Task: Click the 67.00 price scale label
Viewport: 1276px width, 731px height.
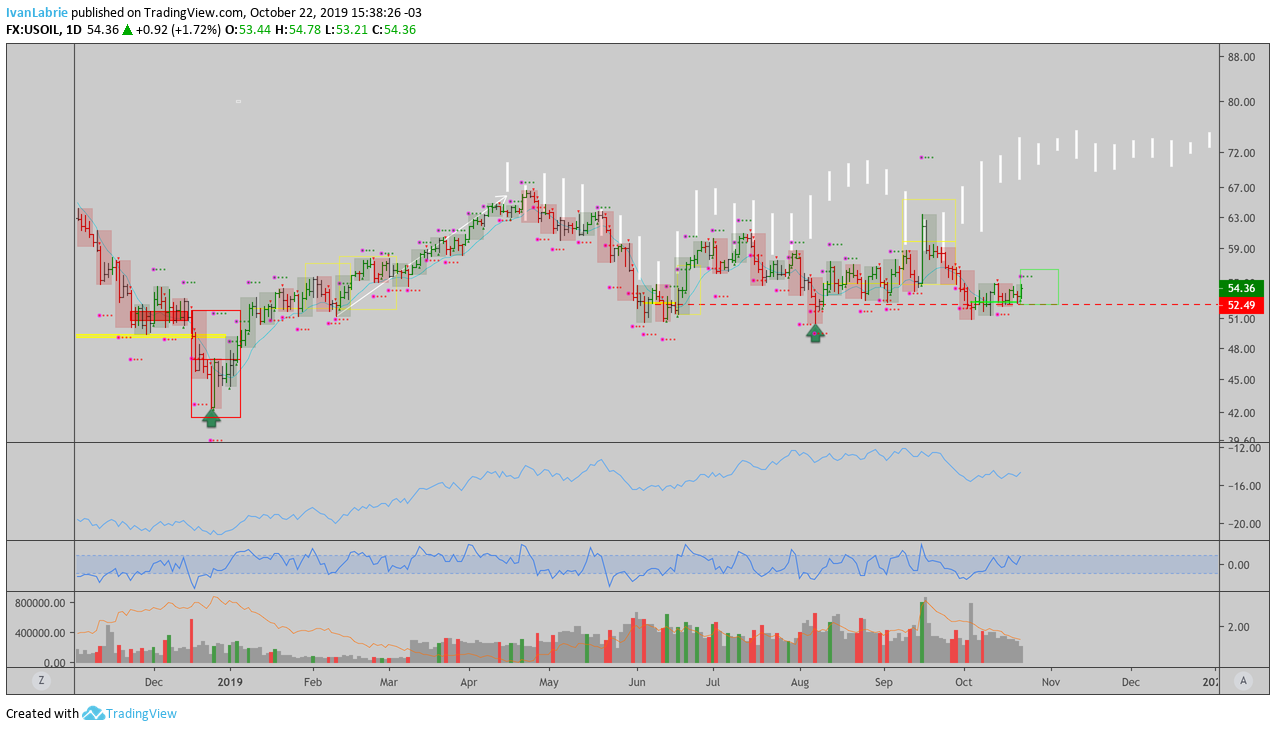Action: (1242, 188)
